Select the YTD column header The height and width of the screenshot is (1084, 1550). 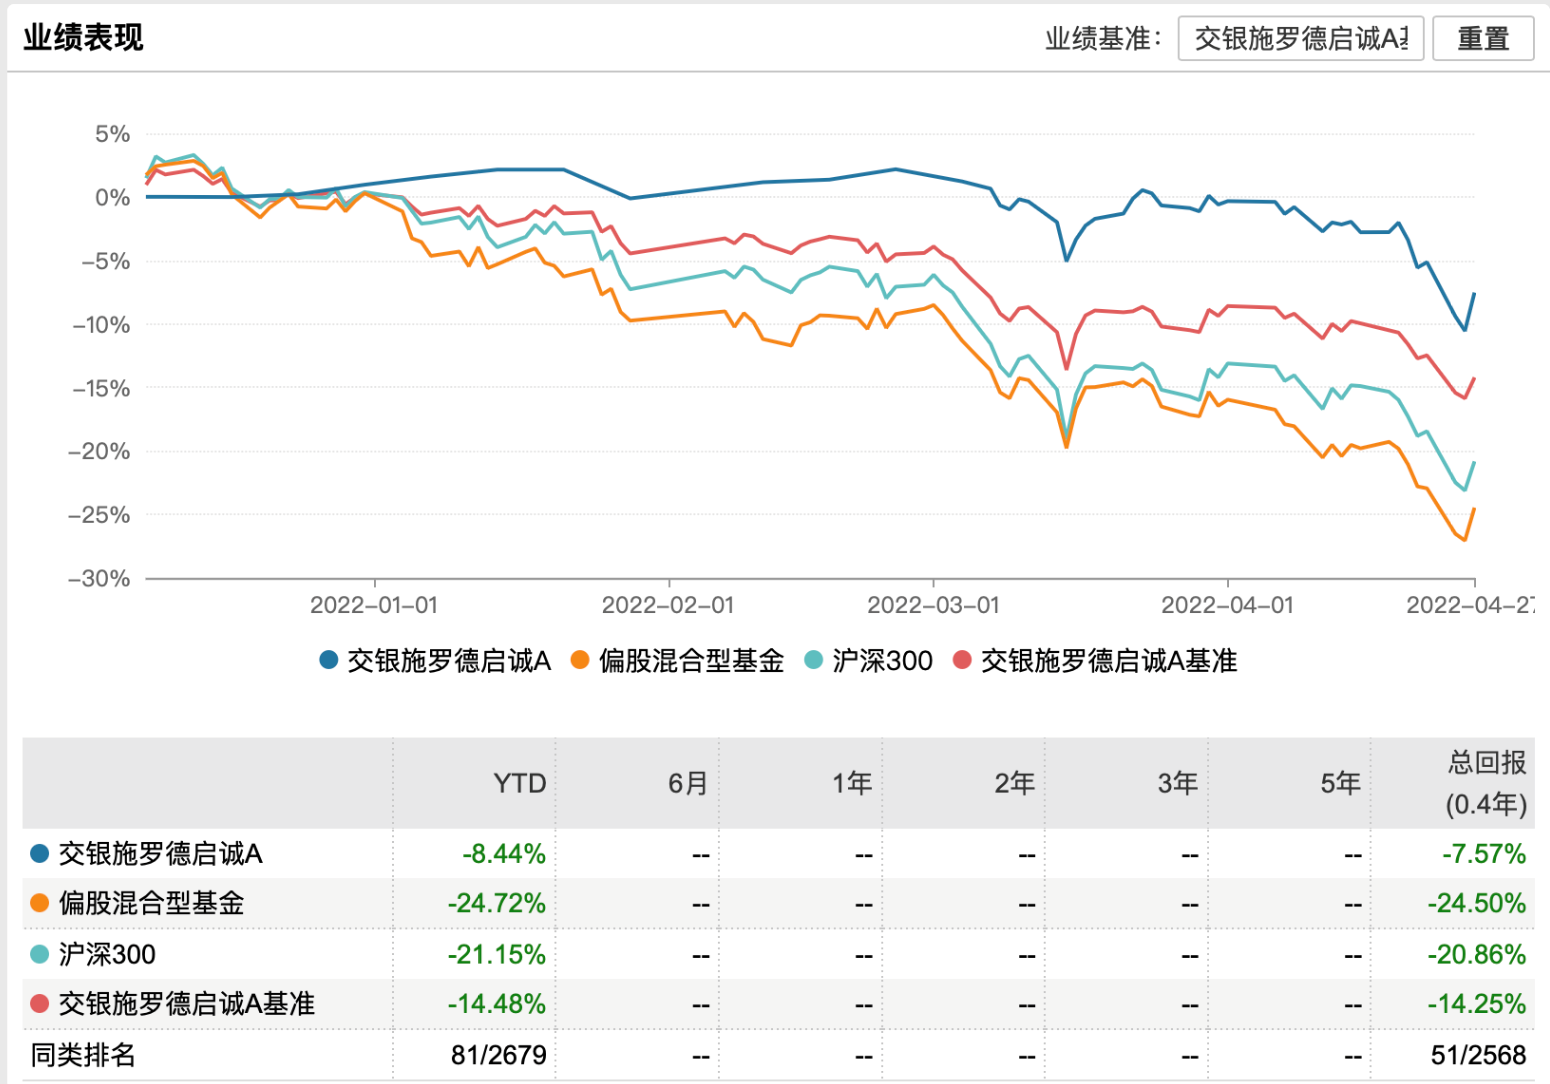[519, 783]
